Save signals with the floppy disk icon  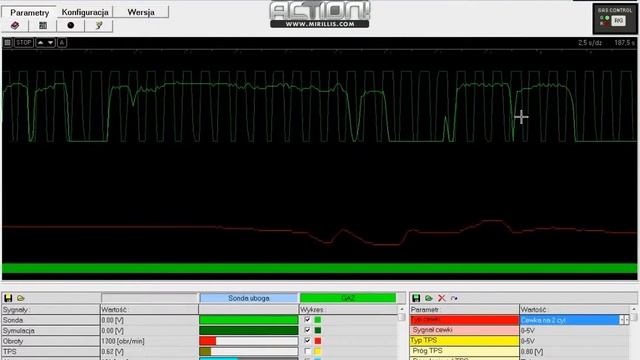pos(8,298)
